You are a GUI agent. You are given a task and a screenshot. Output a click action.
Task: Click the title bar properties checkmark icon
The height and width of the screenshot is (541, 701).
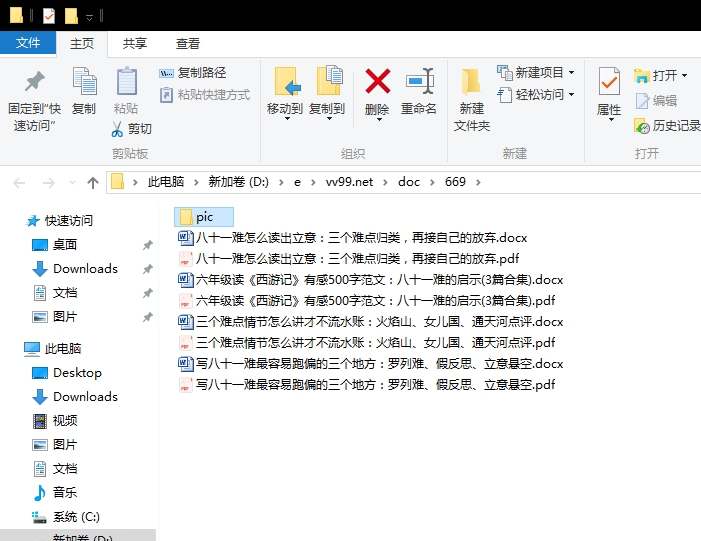(x=49, y=16)
